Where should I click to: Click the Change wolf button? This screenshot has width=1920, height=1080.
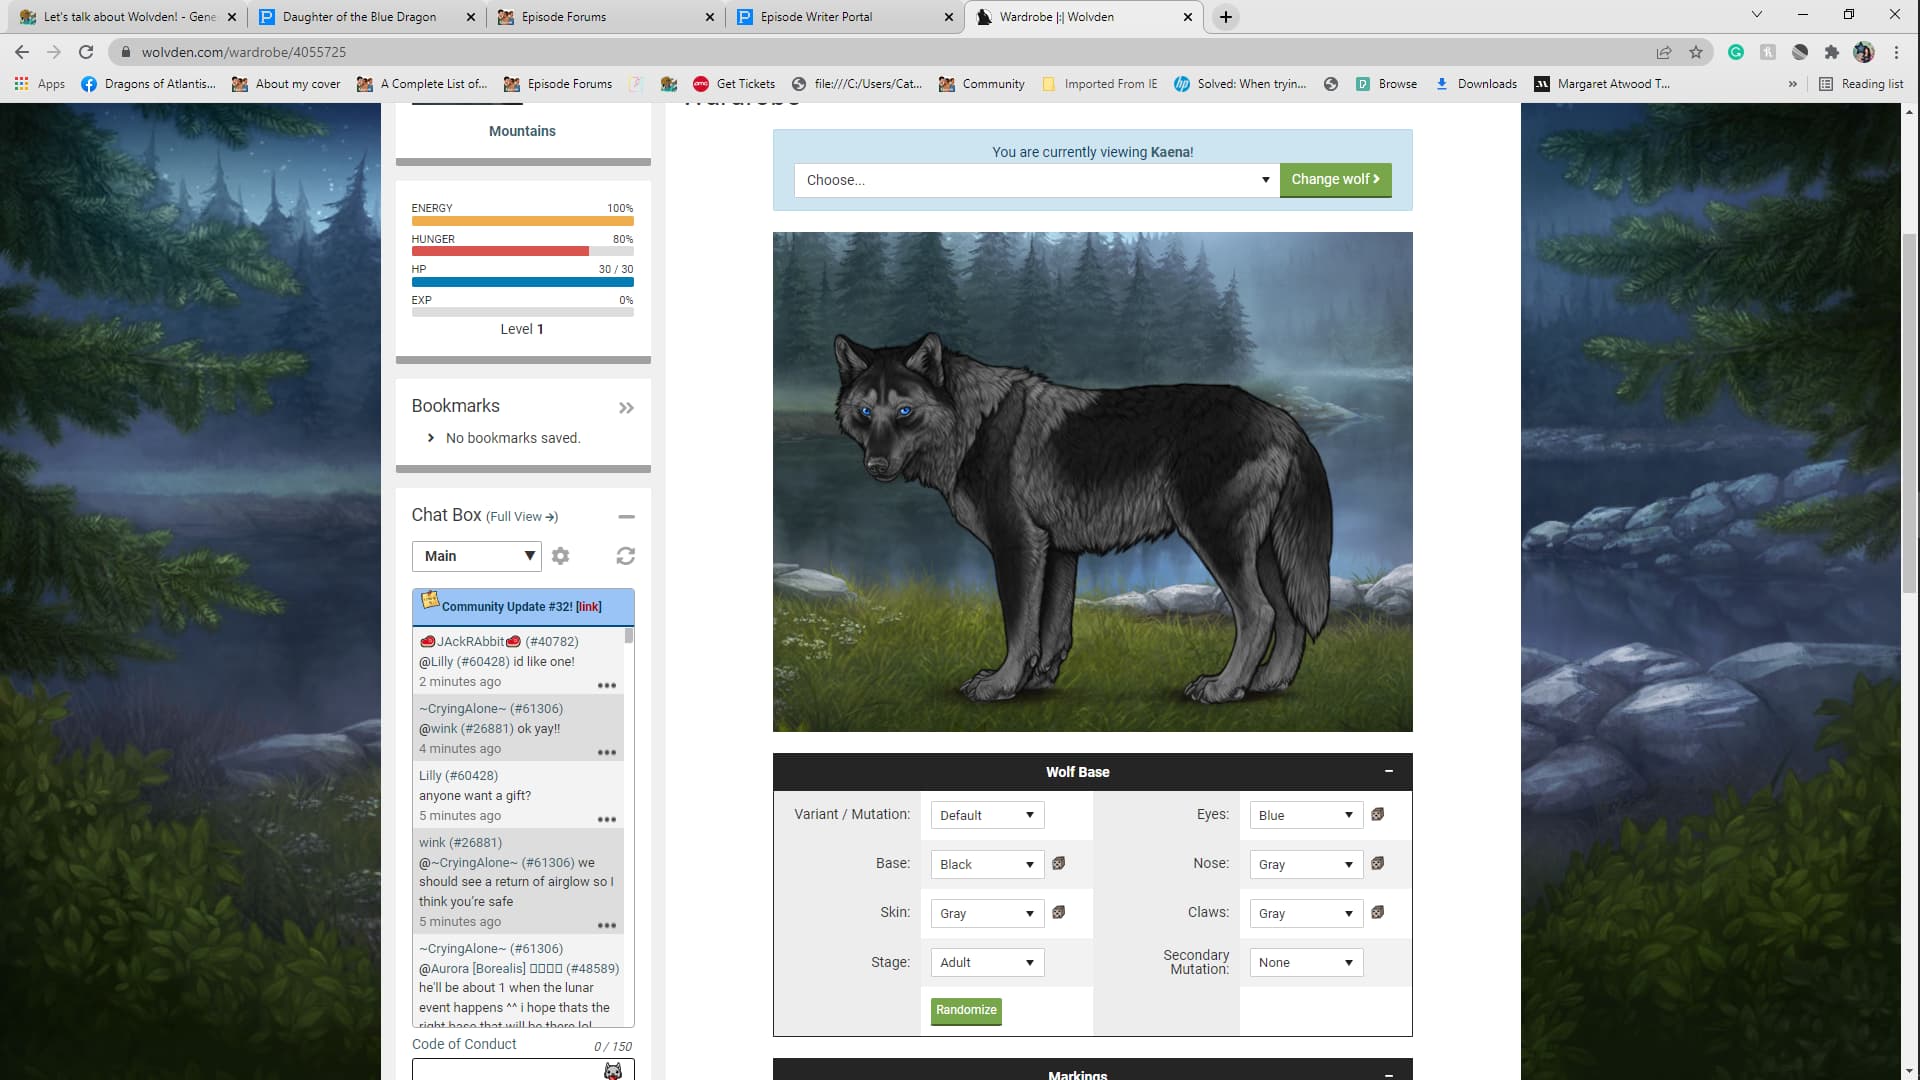[1335, 180]
